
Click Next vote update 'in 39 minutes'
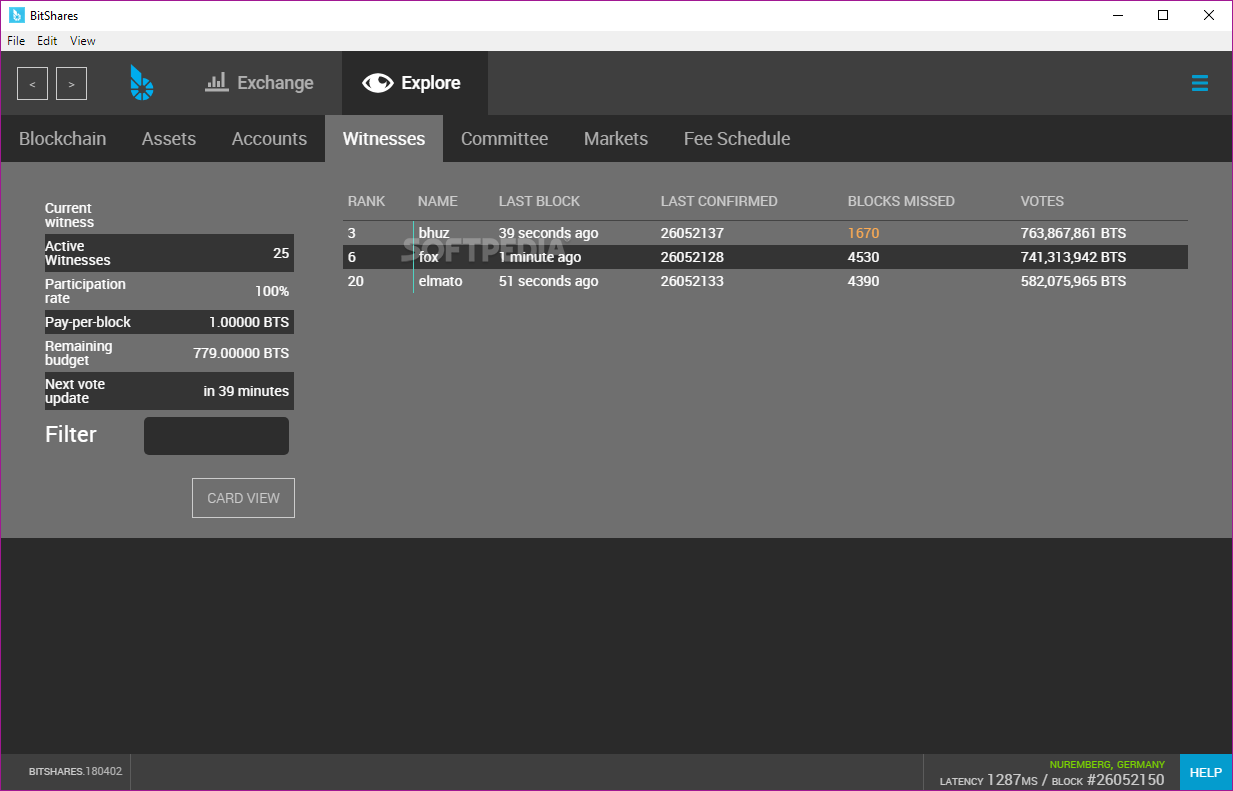click(x=246, y=391)
